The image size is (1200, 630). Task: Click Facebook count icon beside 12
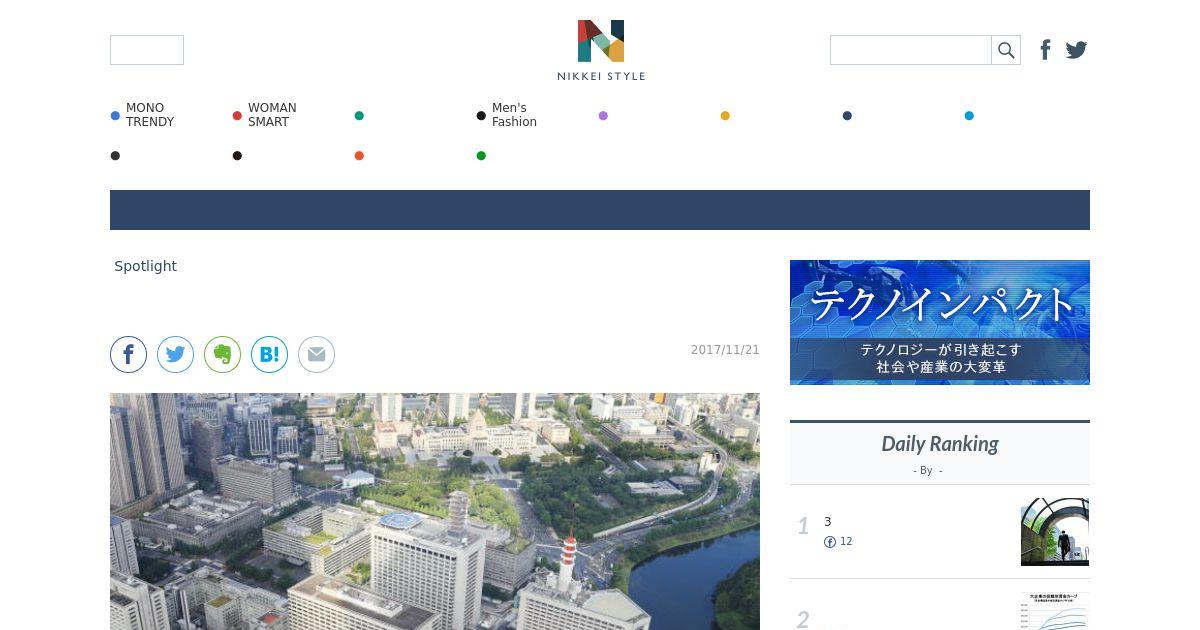coord(830,542)
